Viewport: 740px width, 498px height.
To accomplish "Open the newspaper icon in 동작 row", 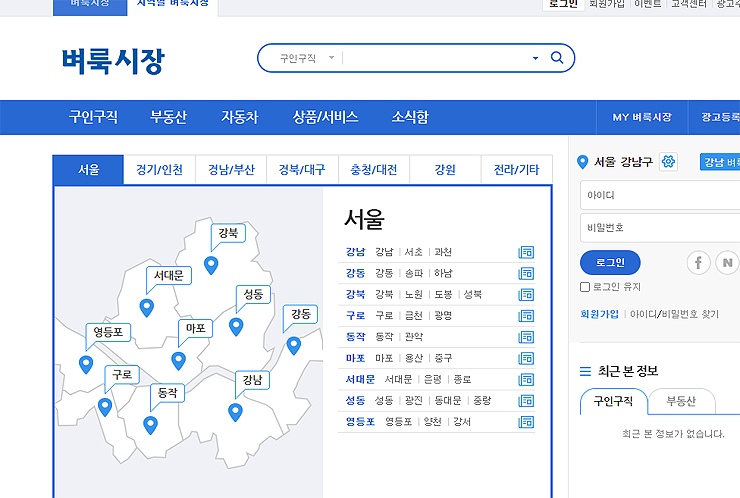I will pyautogui.click(x=526, y=337).
